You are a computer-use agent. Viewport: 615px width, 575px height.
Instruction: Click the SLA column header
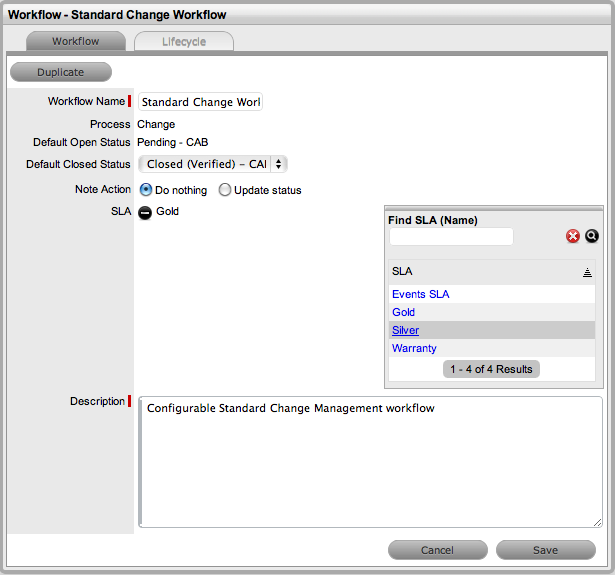[x=491, y=271]
